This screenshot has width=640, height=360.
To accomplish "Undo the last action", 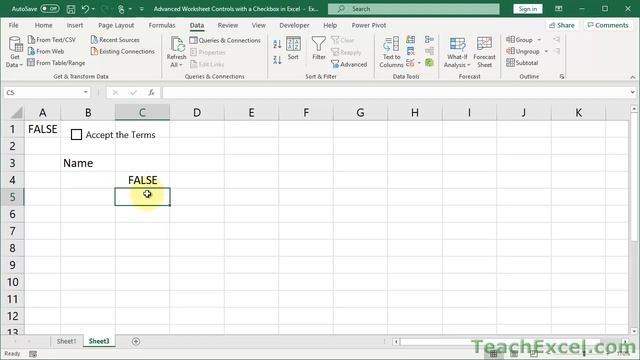I will 85,9.
